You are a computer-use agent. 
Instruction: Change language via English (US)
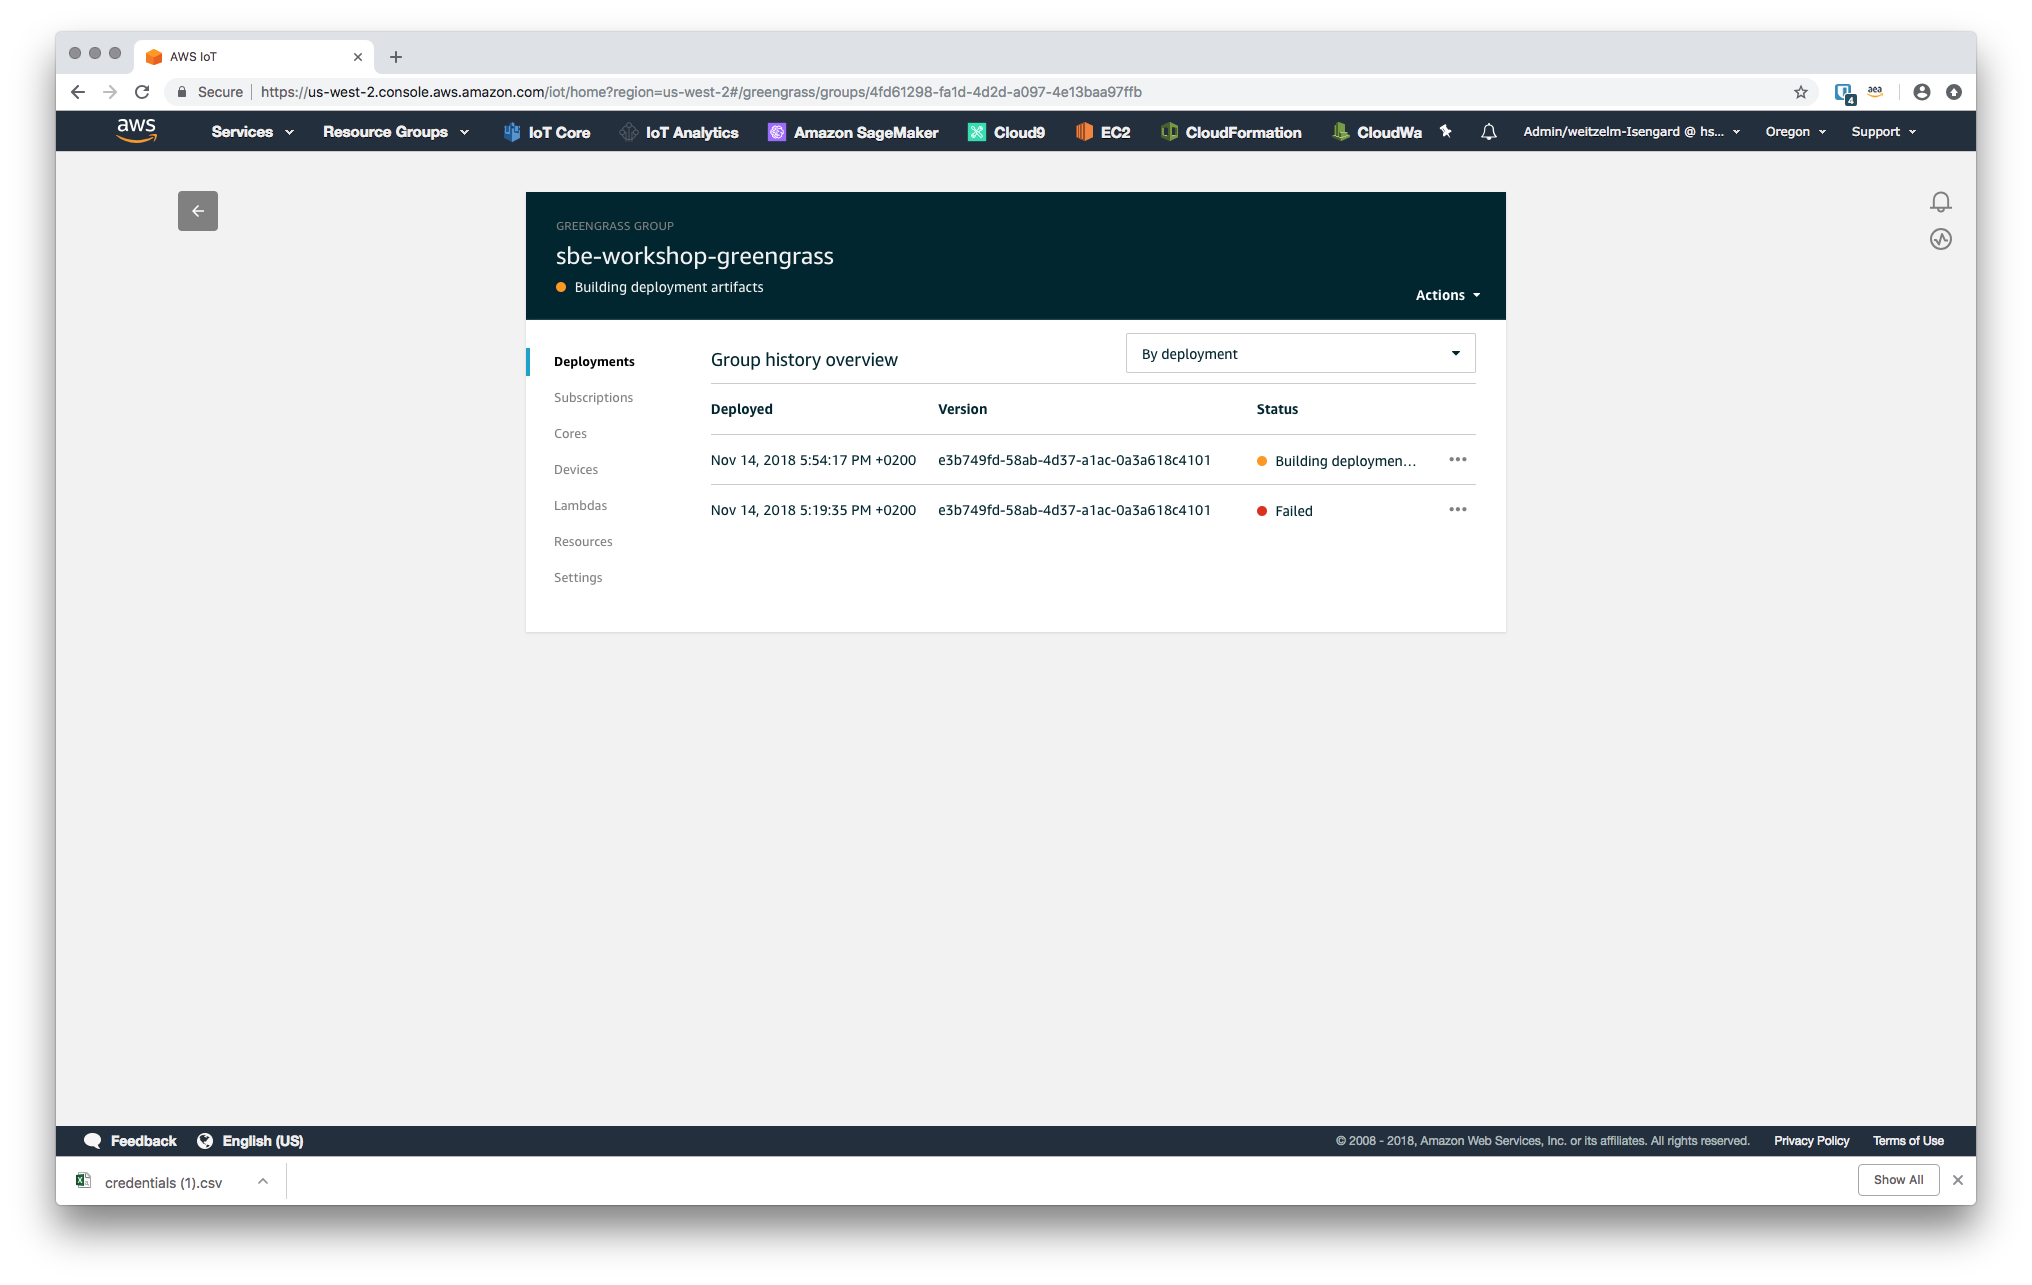click(251, 1141)
